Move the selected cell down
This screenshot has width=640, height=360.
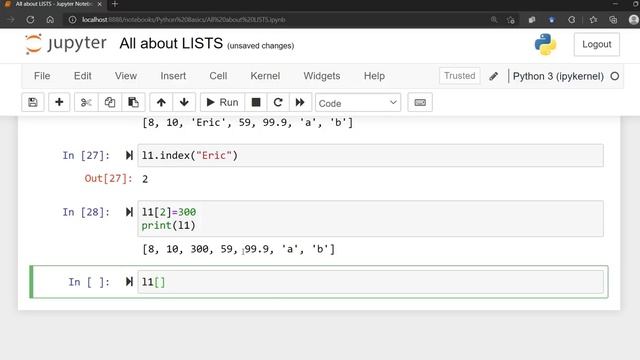click(x=184, y=102)
